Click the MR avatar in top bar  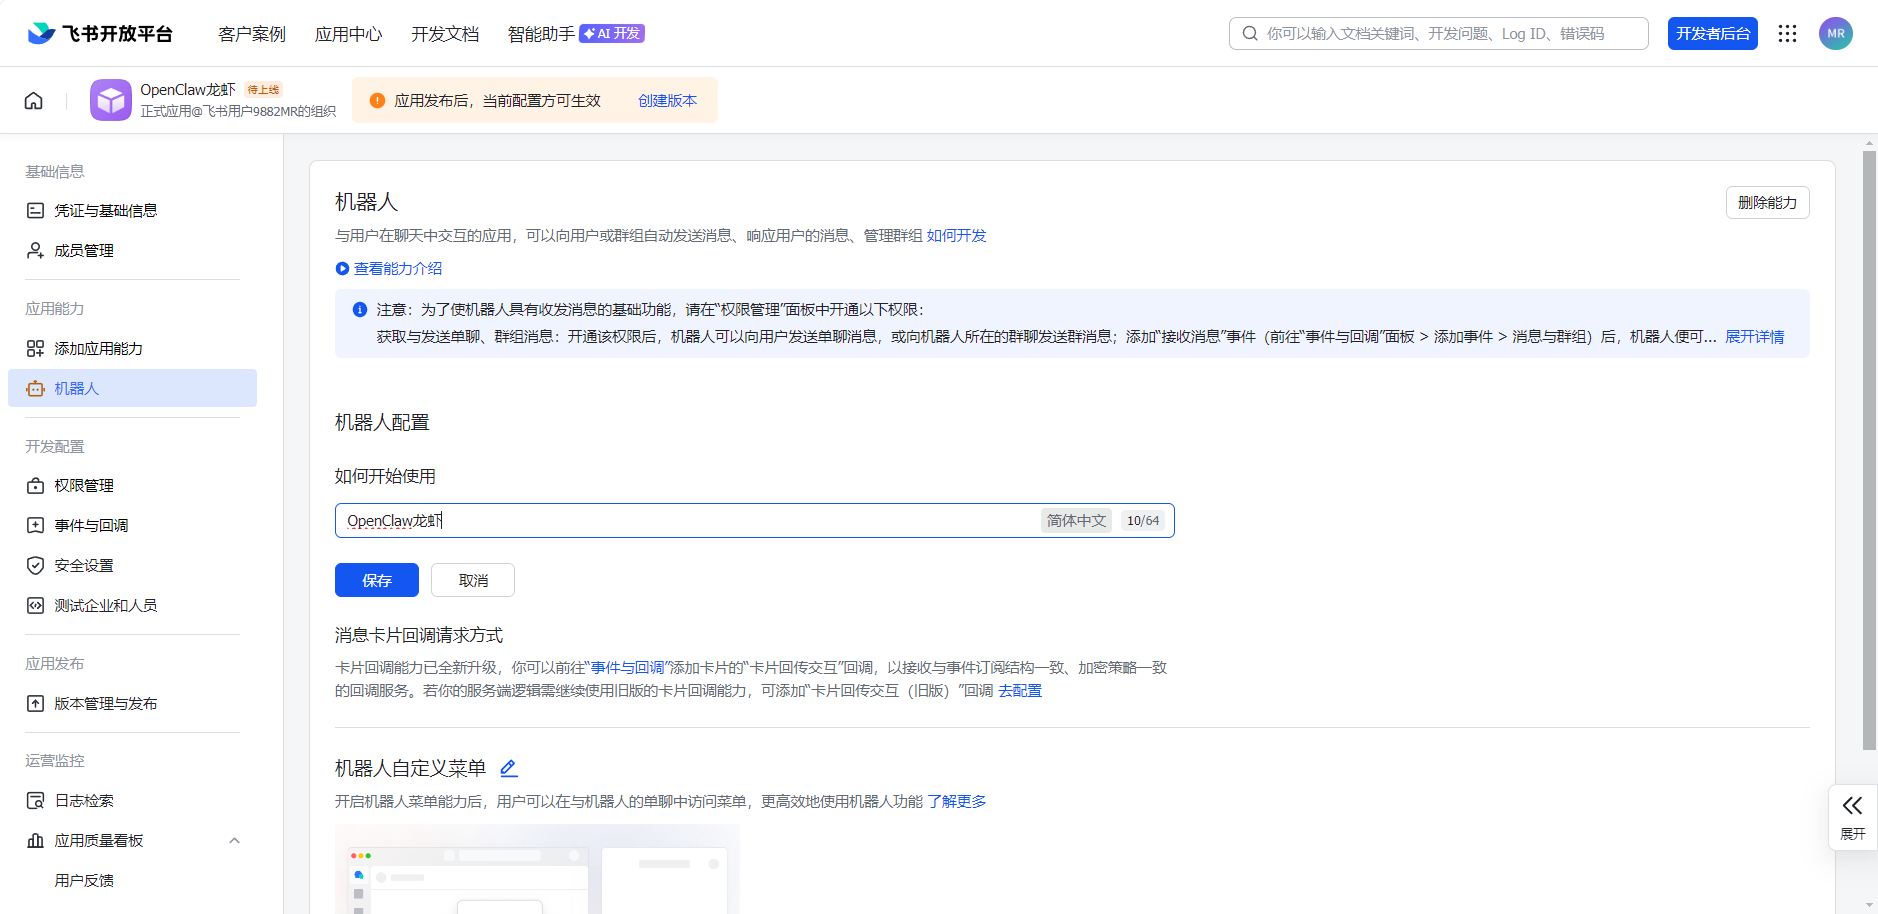point(1834,33)
